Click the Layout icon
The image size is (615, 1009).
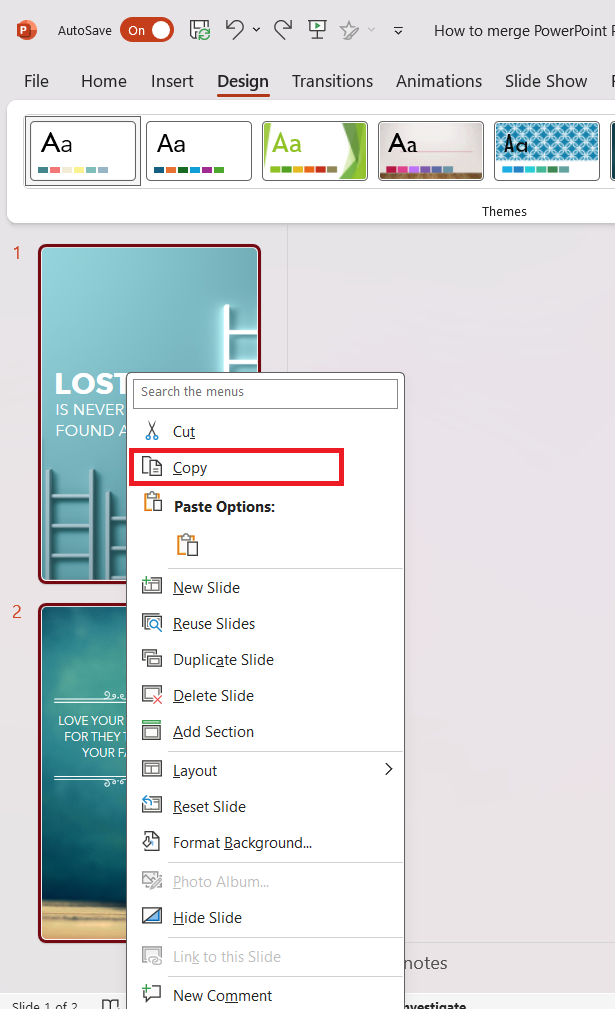tap(152, 768)
